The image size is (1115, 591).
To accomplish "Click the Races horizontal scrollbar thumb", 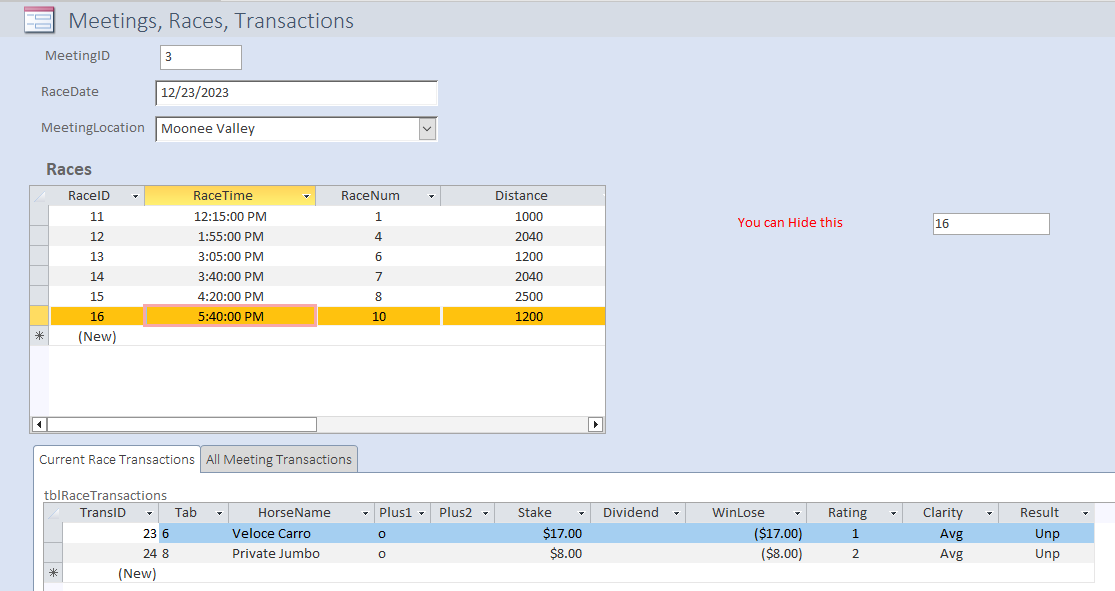I will point(181,425).
